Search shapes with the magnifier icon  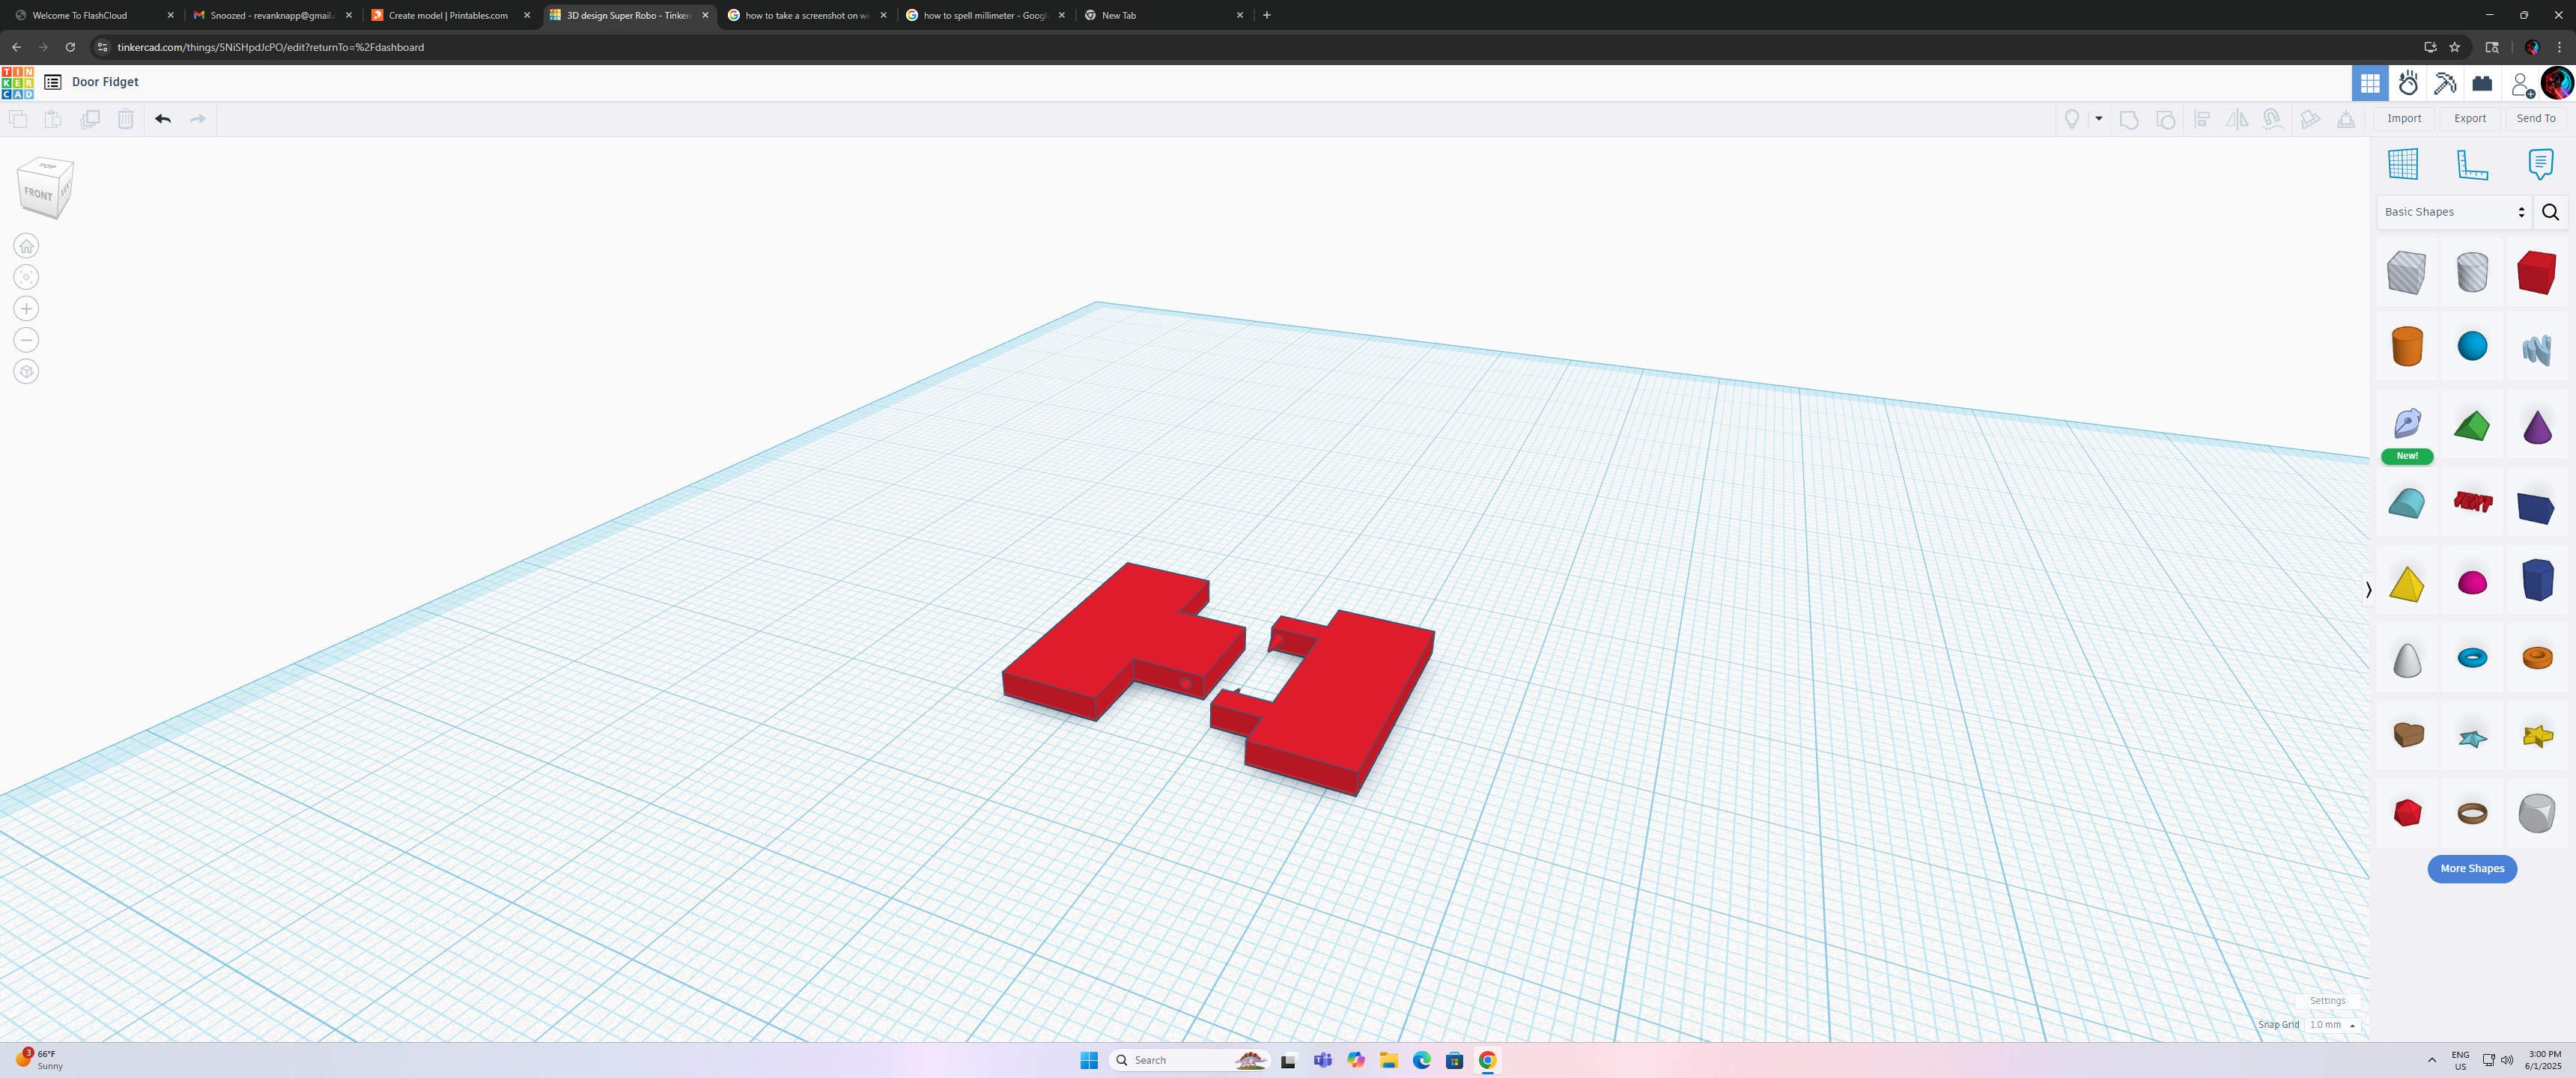pos(2550,212)
